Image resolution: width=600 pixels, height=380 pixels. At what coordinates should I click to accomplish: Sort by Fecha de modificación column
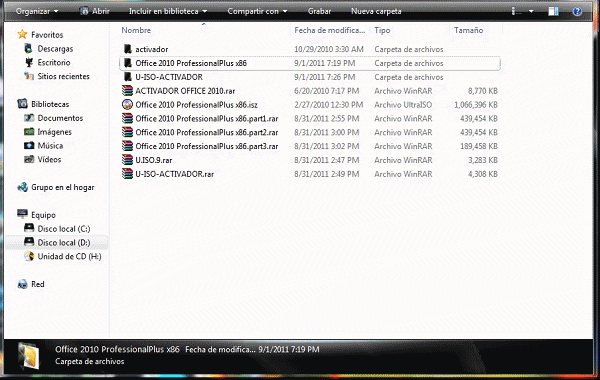pos(330,30)
